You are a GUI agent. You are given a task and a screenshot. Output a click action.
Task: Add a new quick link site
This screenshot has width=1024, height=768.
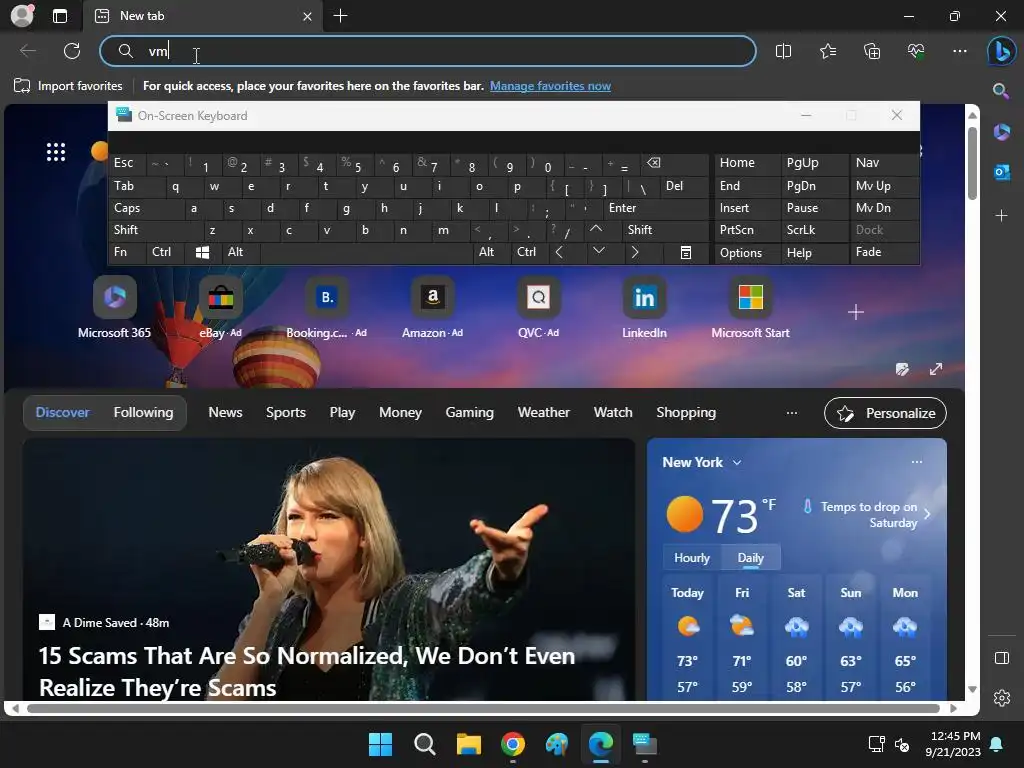[x=856, y=312]
